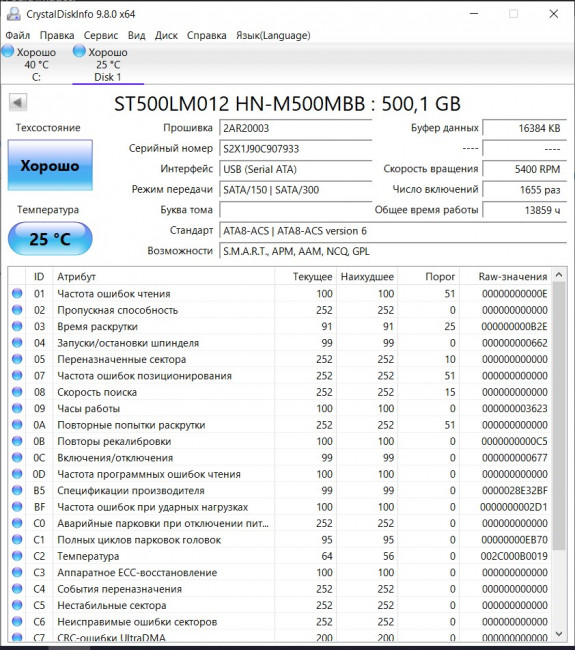Close the CrystalDiskInfo window

click(553, 14)
